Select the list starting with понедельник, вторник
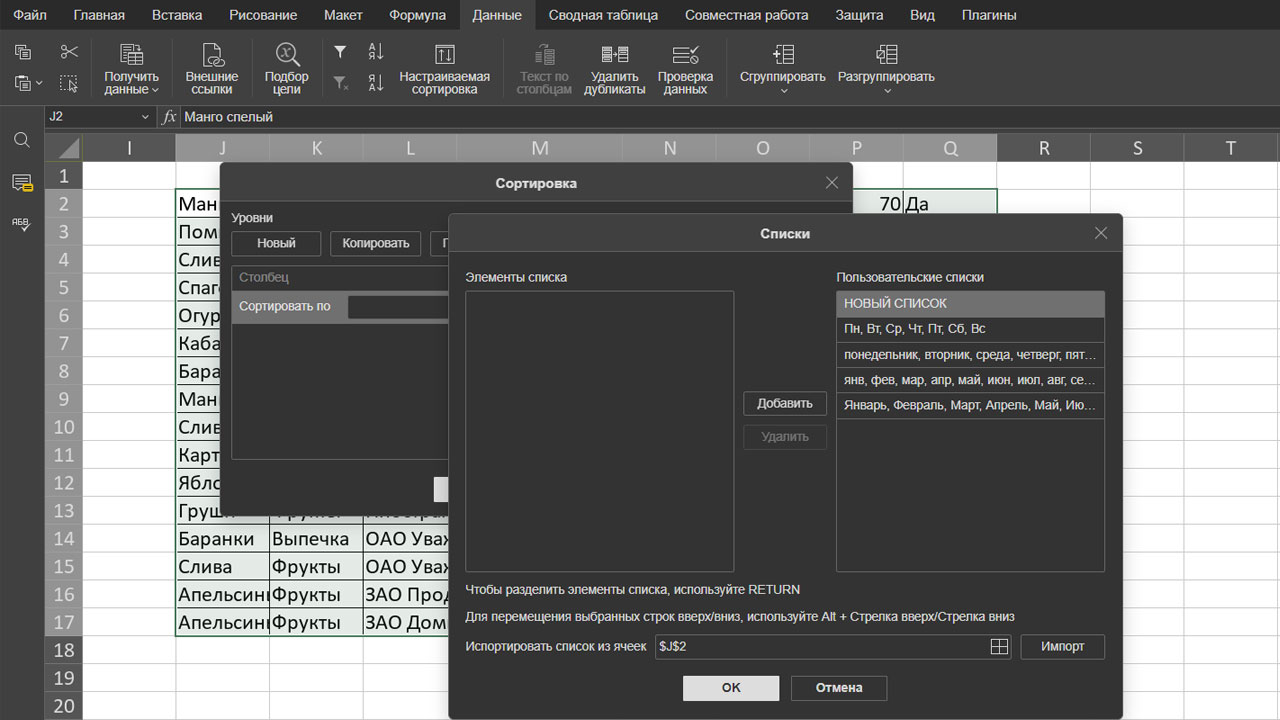This screenshot has width=1280, height=720. tap(970, 355)
